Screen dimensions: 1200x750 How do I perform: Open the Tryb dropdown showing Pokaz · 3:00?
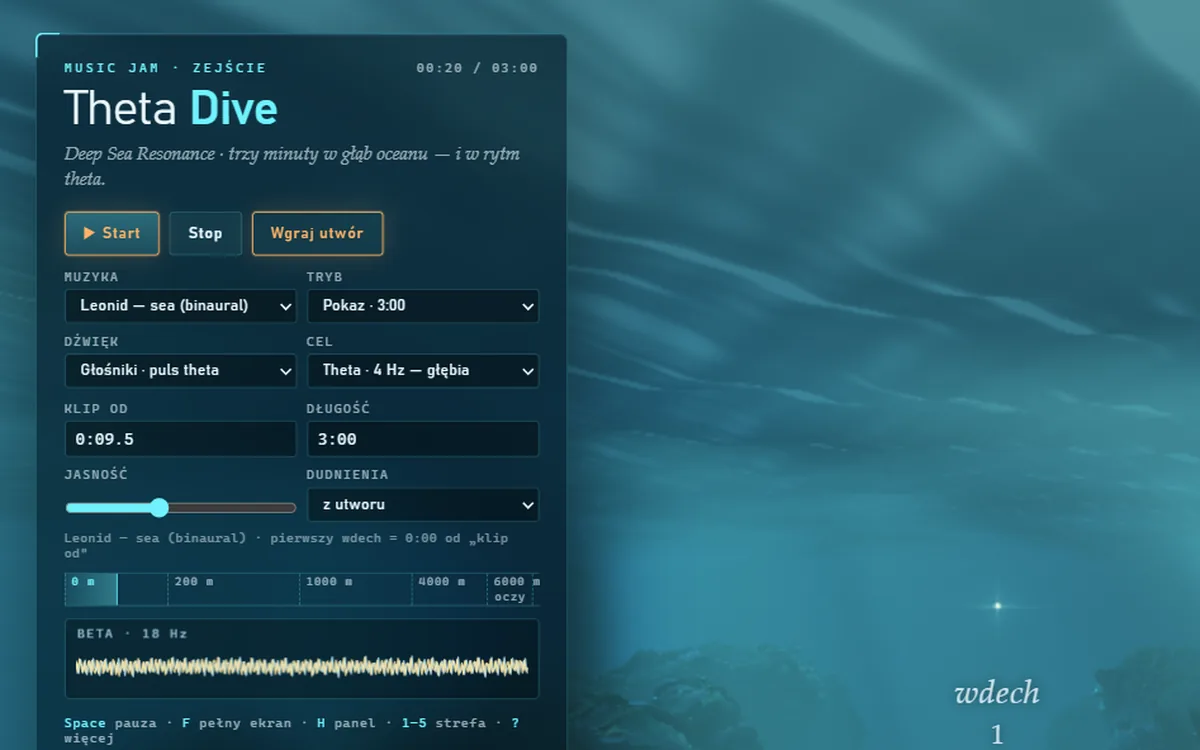[x=423, y=306]
